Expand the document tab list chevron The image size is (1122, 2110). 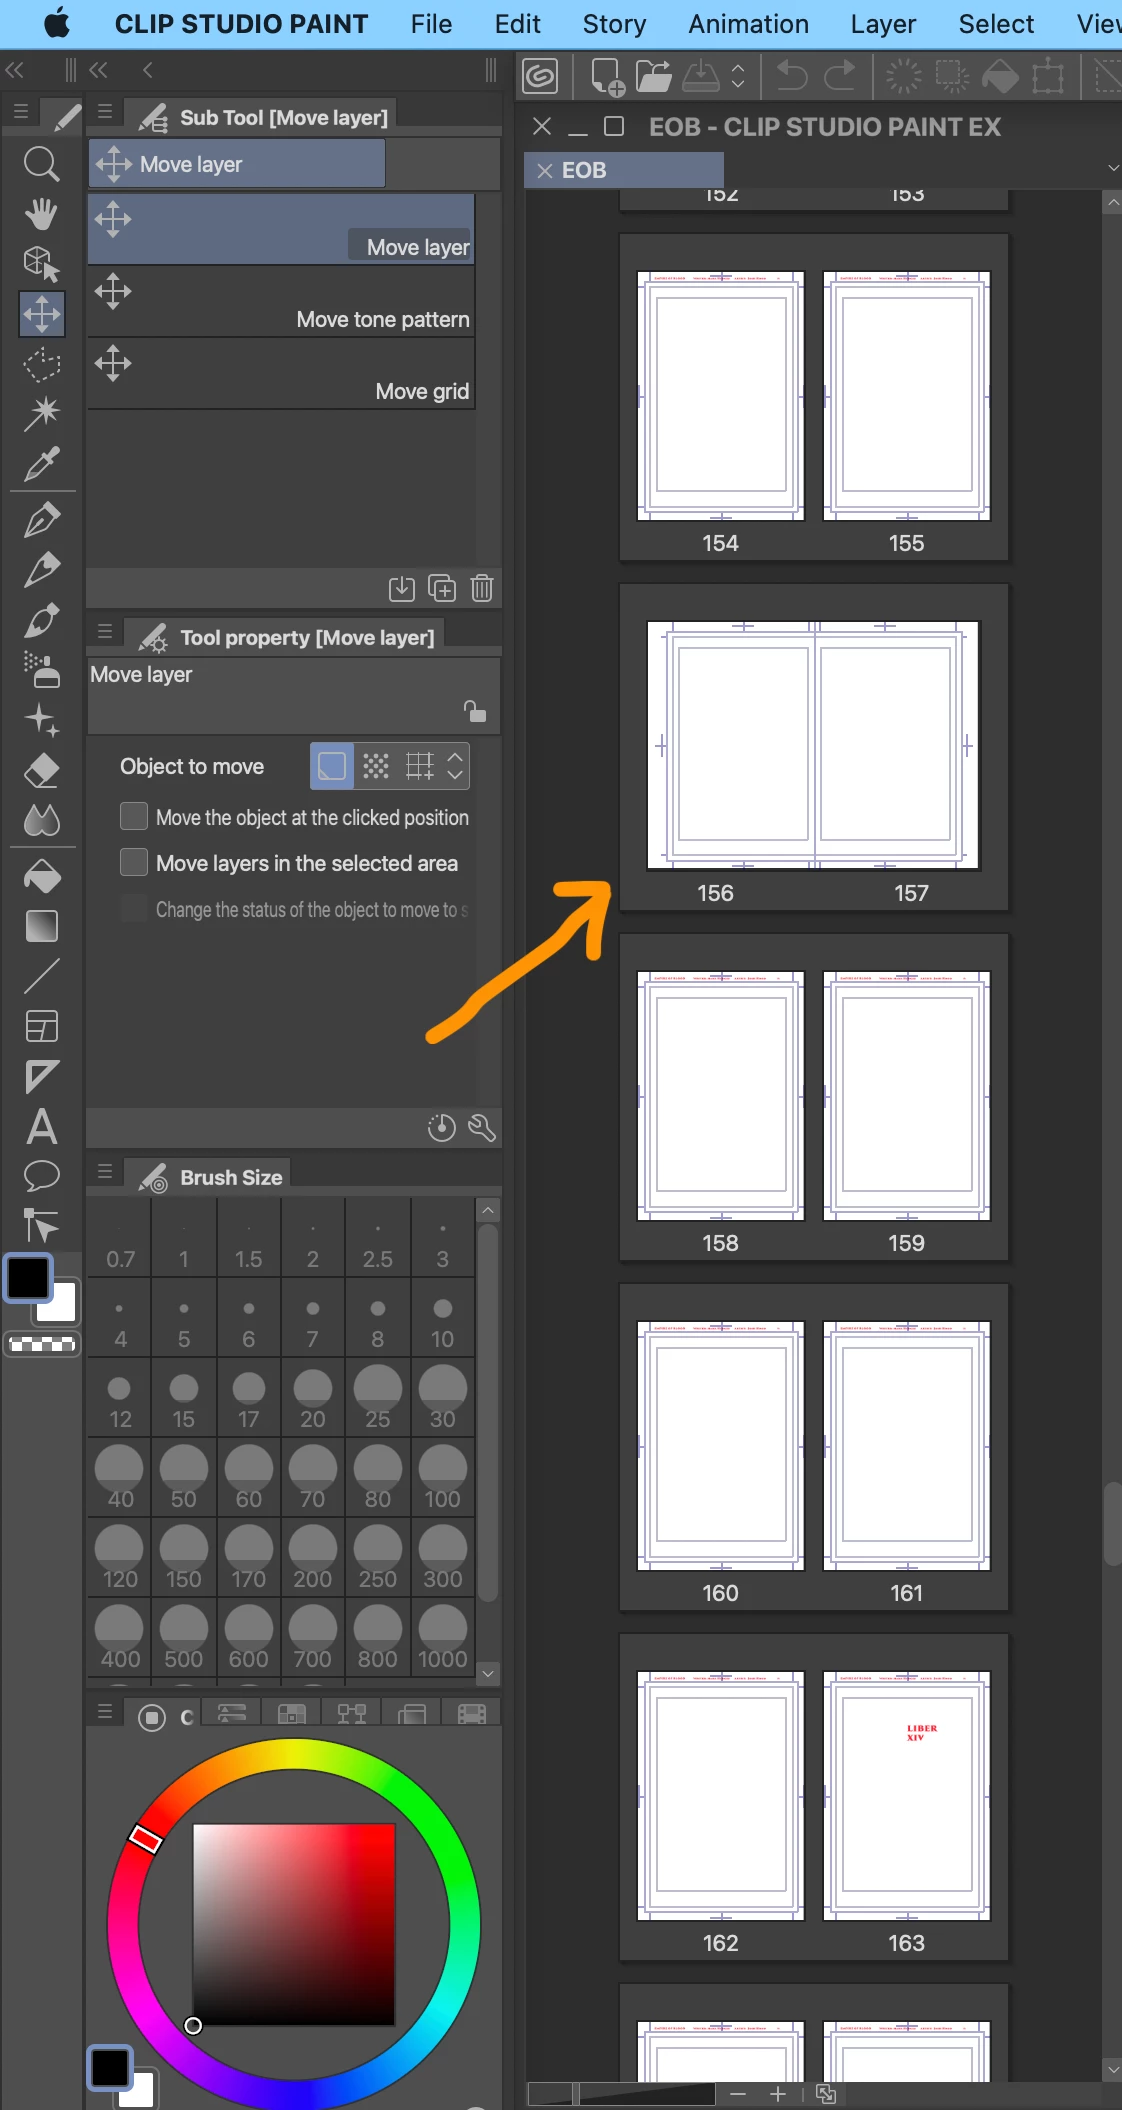click(1113, 169)
